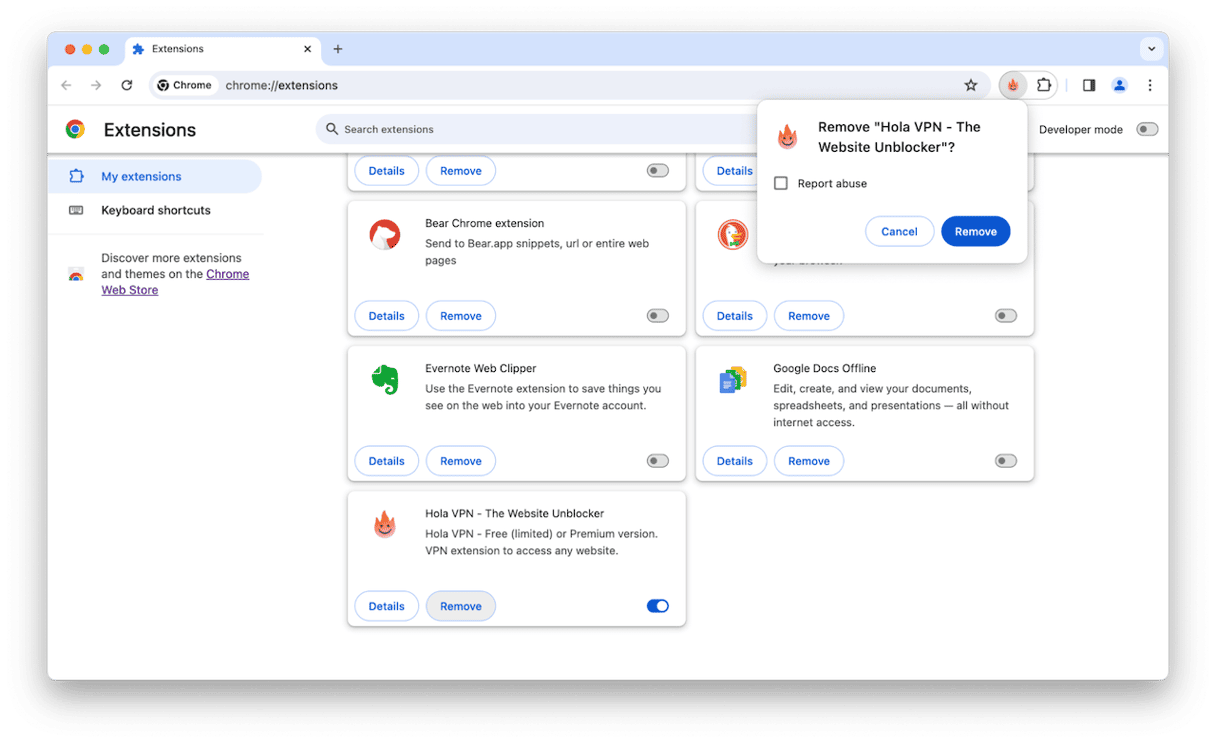Click the Chrome Web Store rainbow icon

click(76, 275)
